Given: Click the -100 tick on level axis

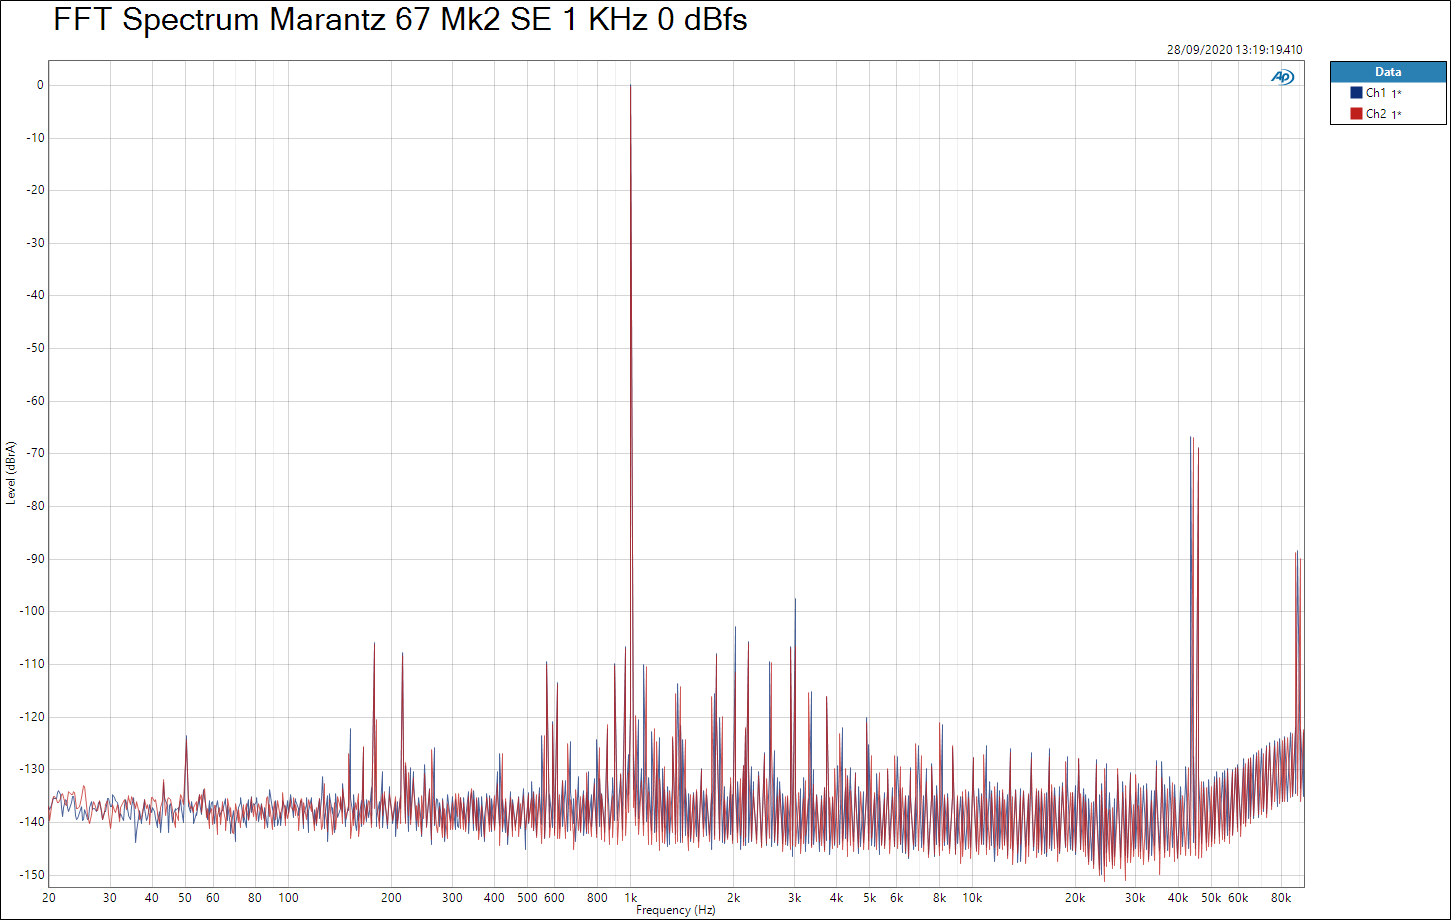Looking at the screenshot, I should tap(34, 611).
